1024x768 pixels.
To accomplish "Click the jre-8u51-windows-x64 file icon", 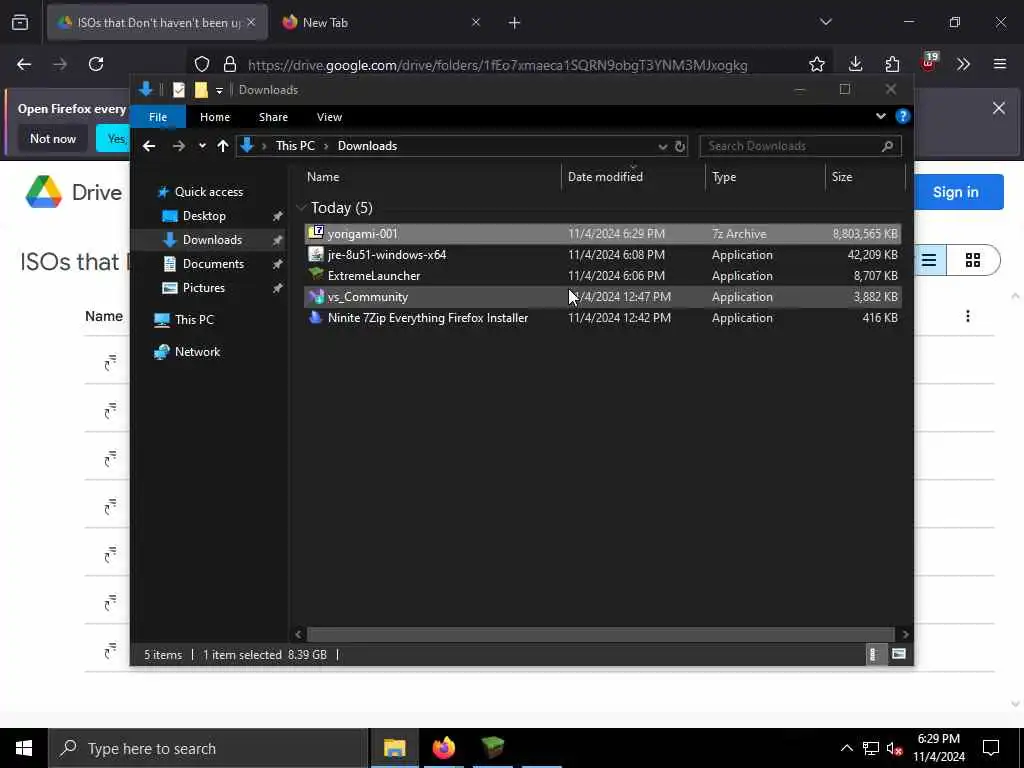I will pyautogui.click(x=316, y=254).
